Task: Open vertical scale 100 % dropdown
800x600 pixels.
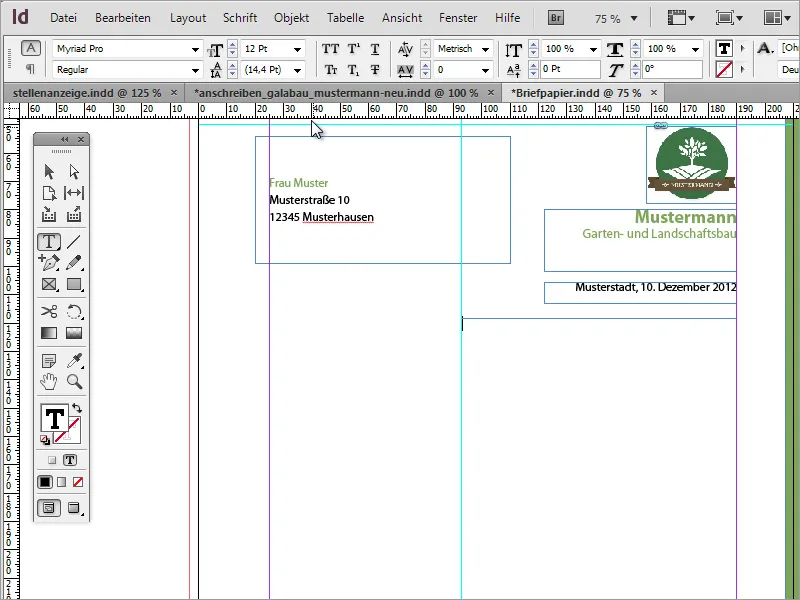Action: [x=593, y=49]
